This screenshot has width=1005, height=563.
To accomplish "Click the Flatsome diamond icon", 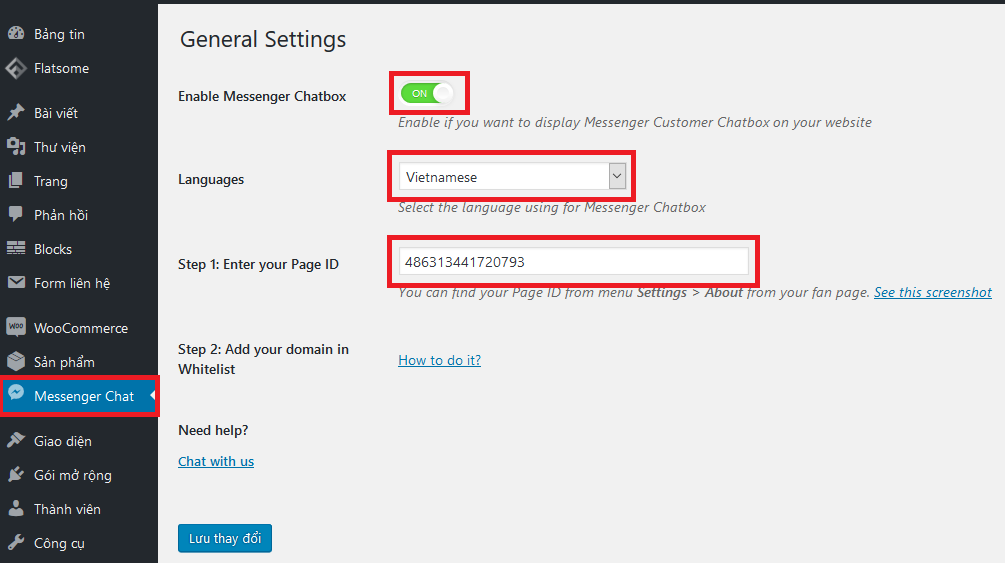I will [16, 68].
